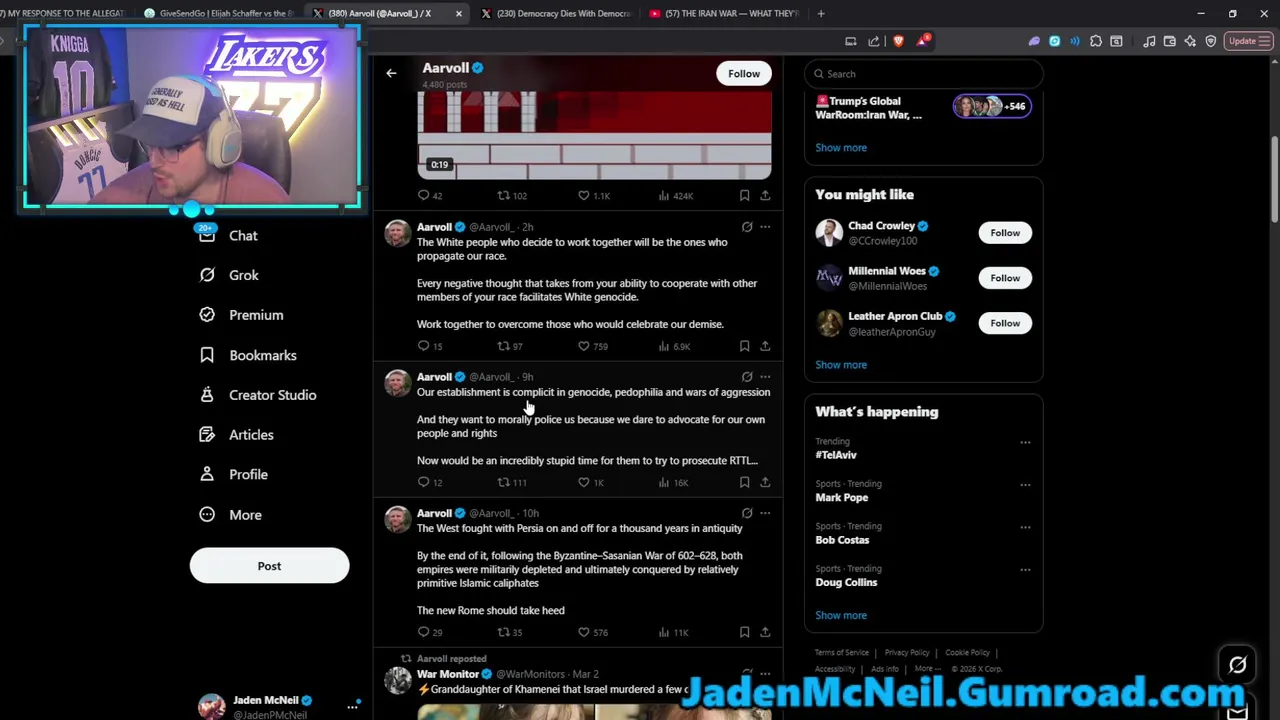Show more under What's happening
This screenshot has width=1280, height=720.
(841, 615)
